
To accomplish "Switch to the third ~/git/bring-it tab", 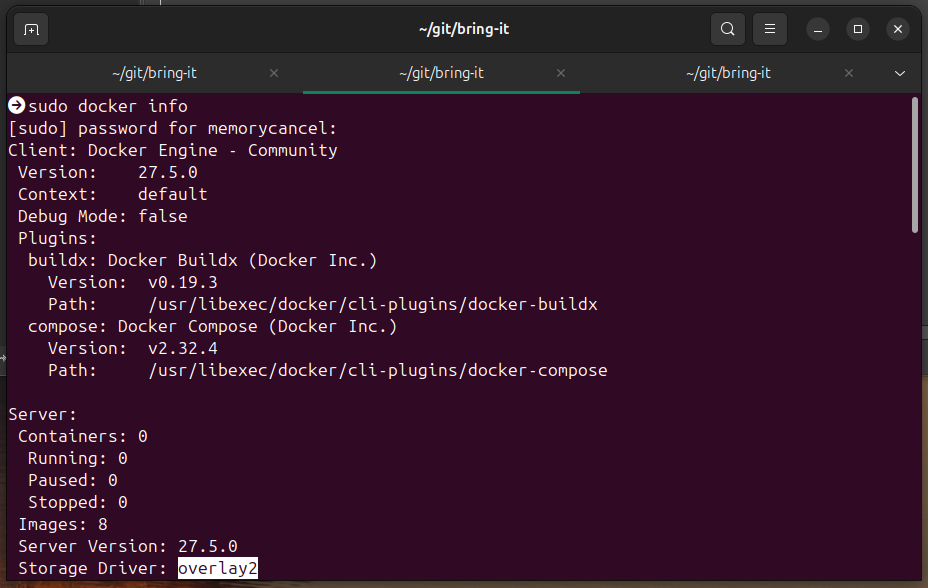I will tap(729, 73).
